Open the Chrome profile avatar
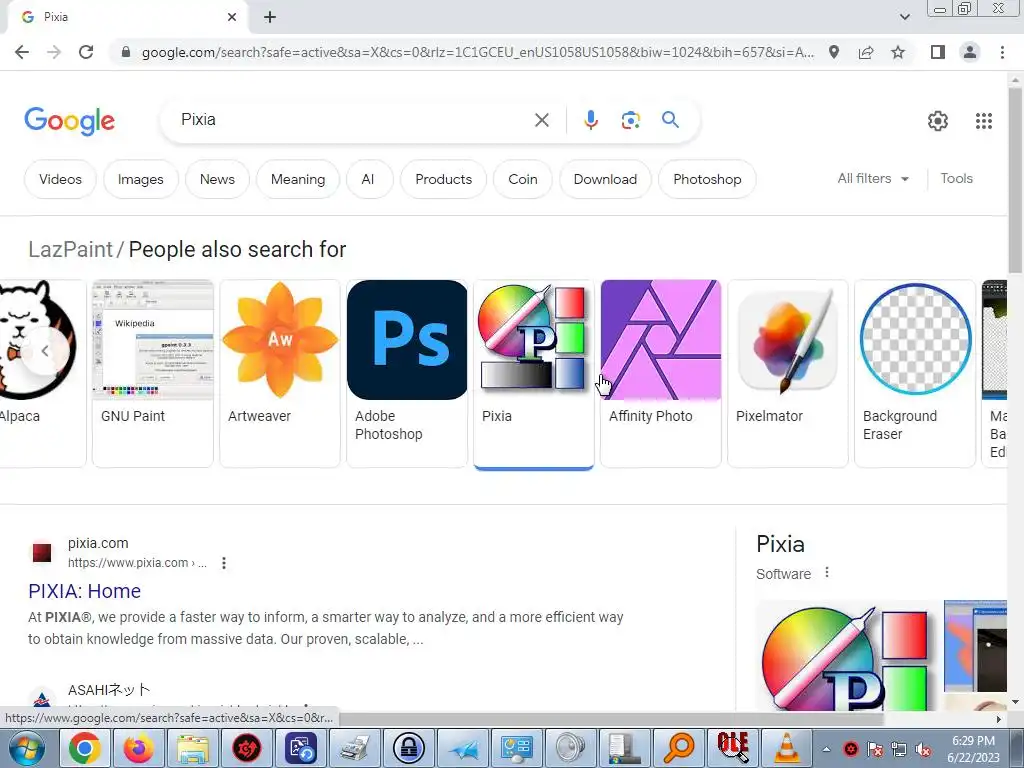 970,52
